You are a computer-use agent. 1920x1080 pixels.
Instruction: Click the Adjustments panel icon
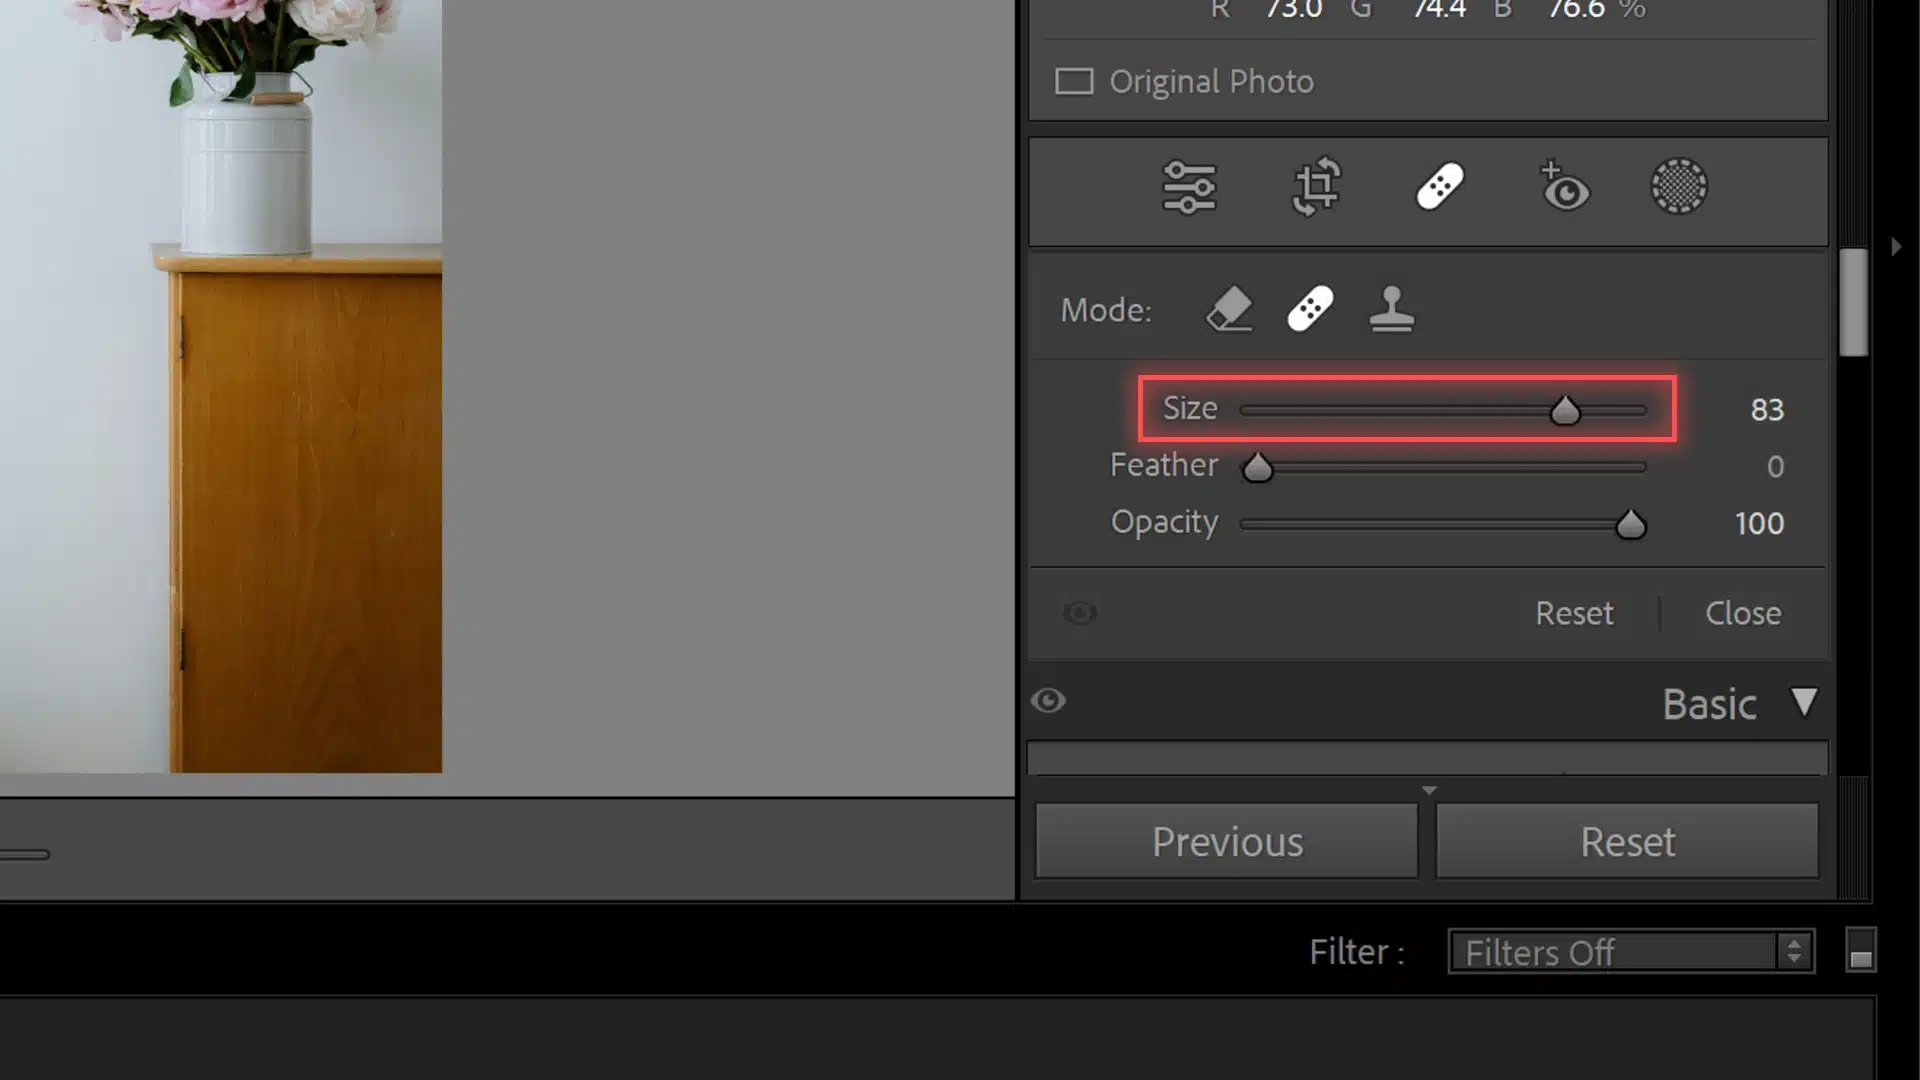coord(1187,186)
